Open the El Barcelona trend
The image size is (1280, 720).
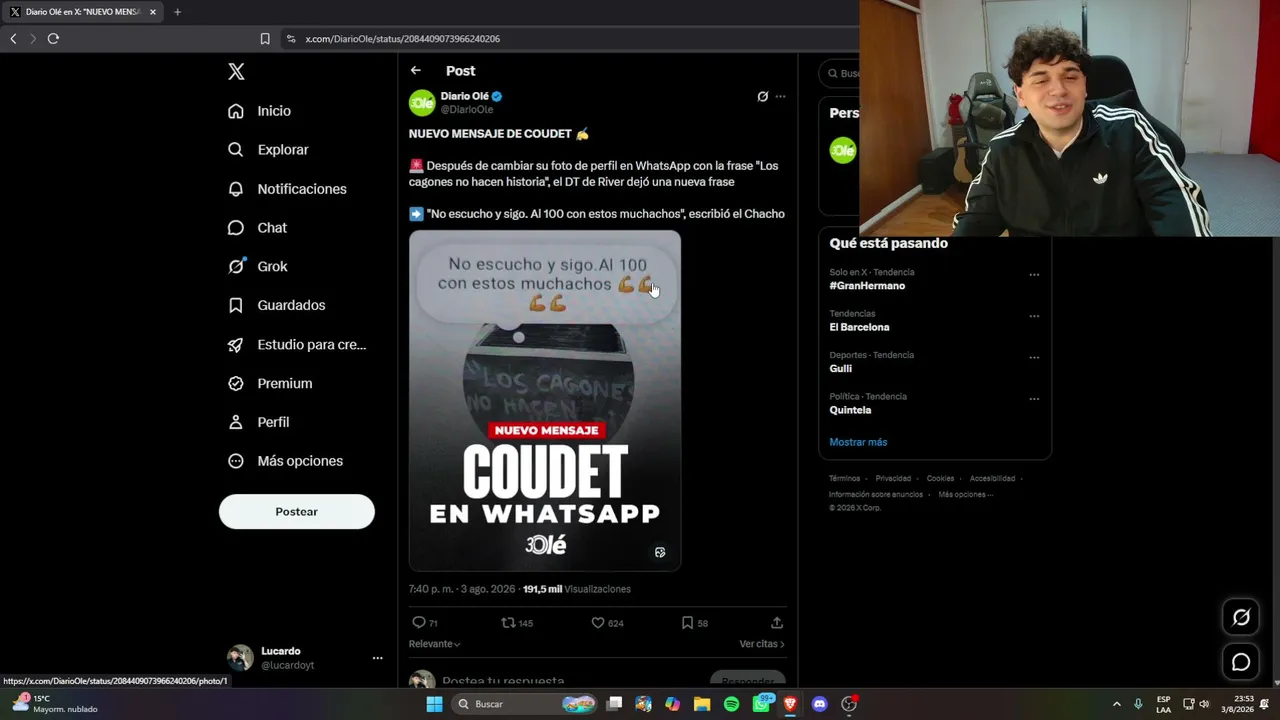tap(859, 327)
